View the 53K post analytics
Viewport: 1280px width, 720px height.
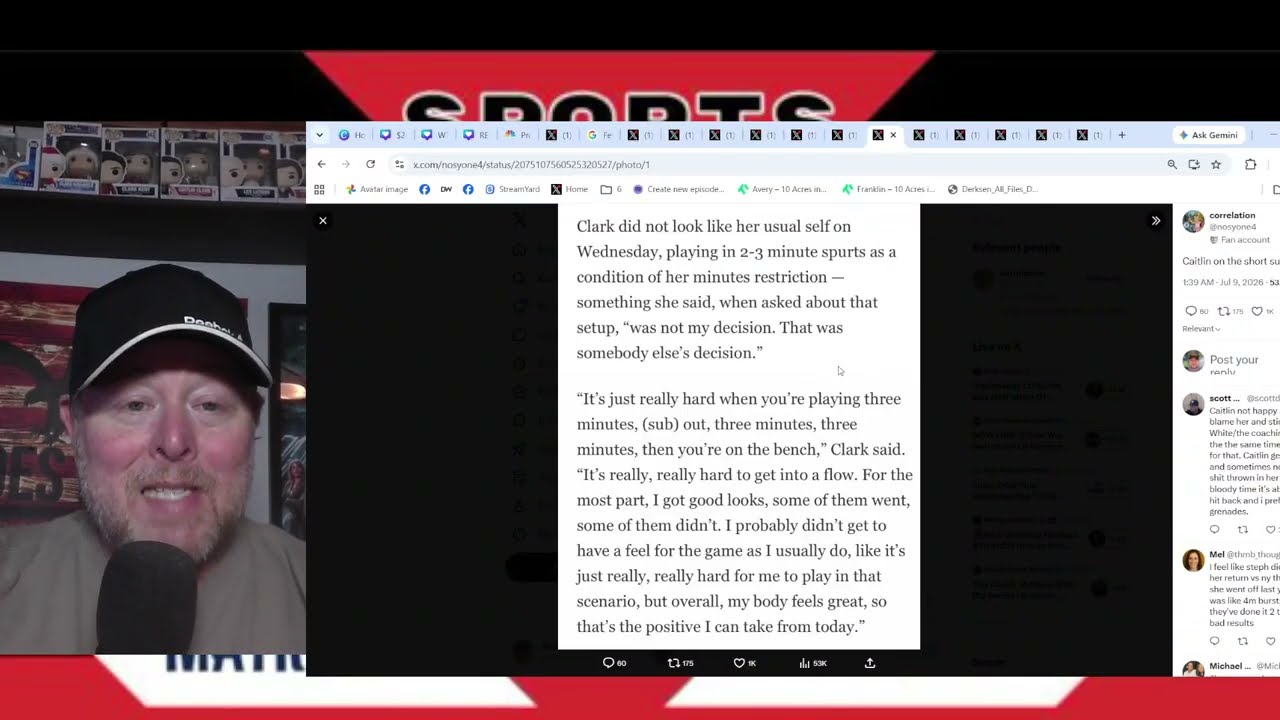point(812,663)
